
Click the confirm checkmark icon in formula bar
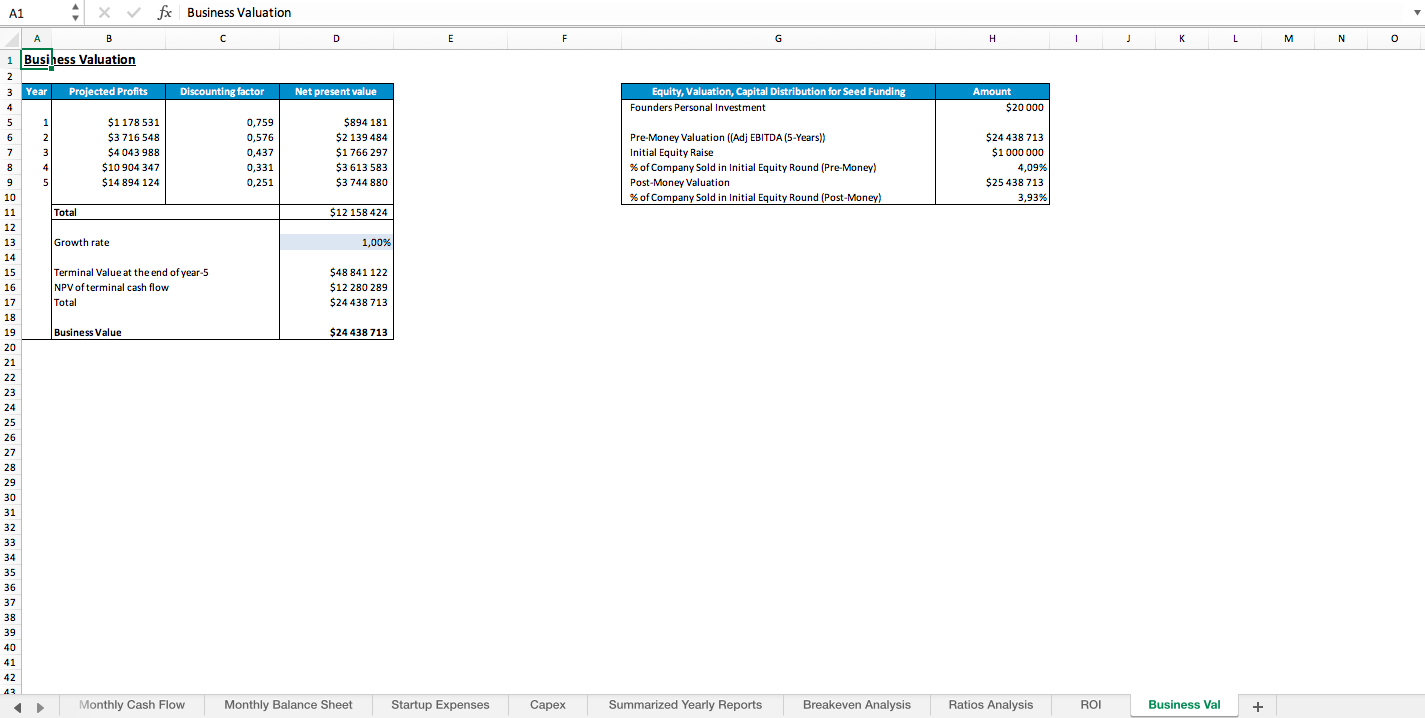click(x=133, y=12)
